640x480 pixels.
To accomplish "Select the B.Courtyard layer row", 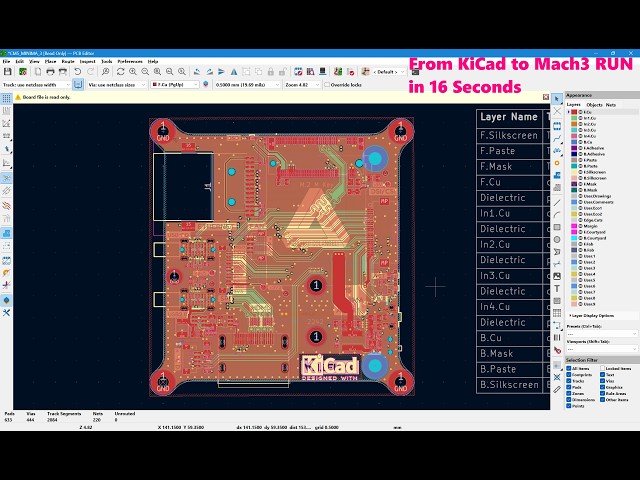I will click(602, 238).
